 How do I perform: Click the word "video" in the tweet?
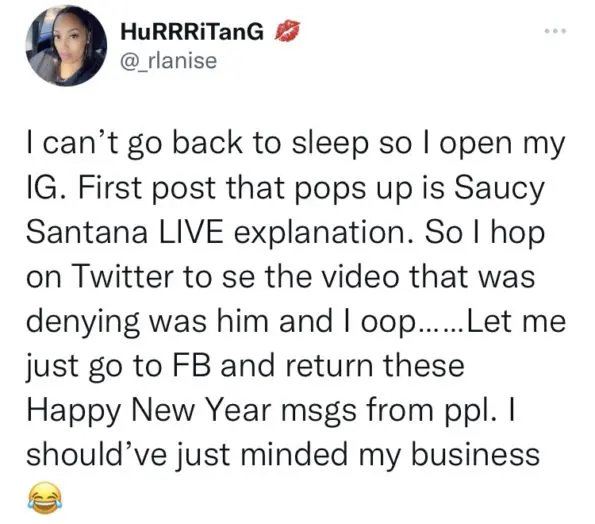tap(361, 277)
